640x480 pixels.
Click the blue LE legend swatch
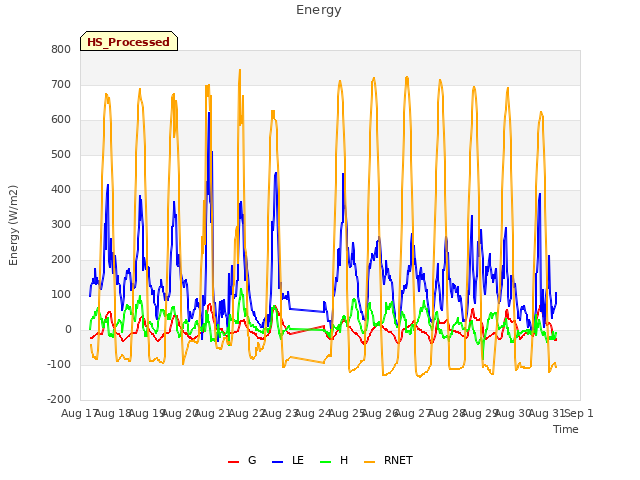(x=277, y=462)
